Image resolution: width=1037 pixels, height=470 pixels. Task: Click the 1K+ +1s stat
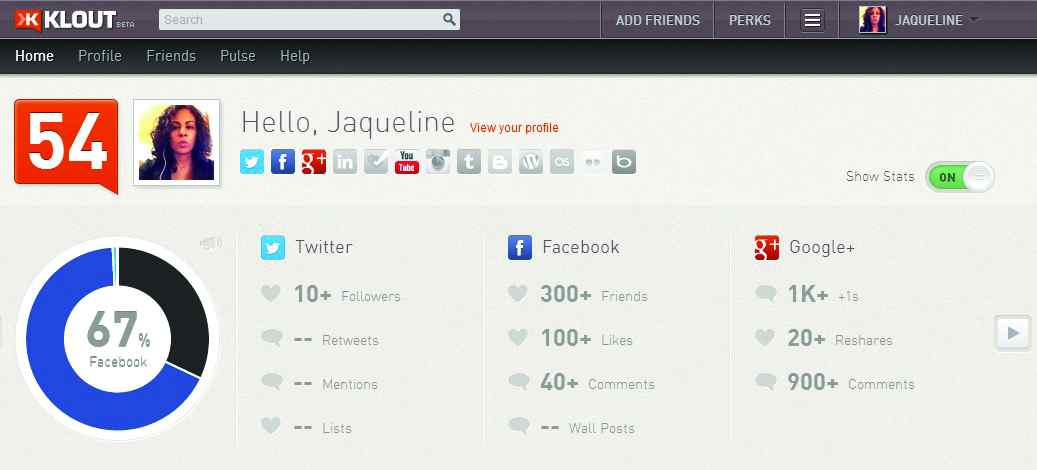pos(823,294)
